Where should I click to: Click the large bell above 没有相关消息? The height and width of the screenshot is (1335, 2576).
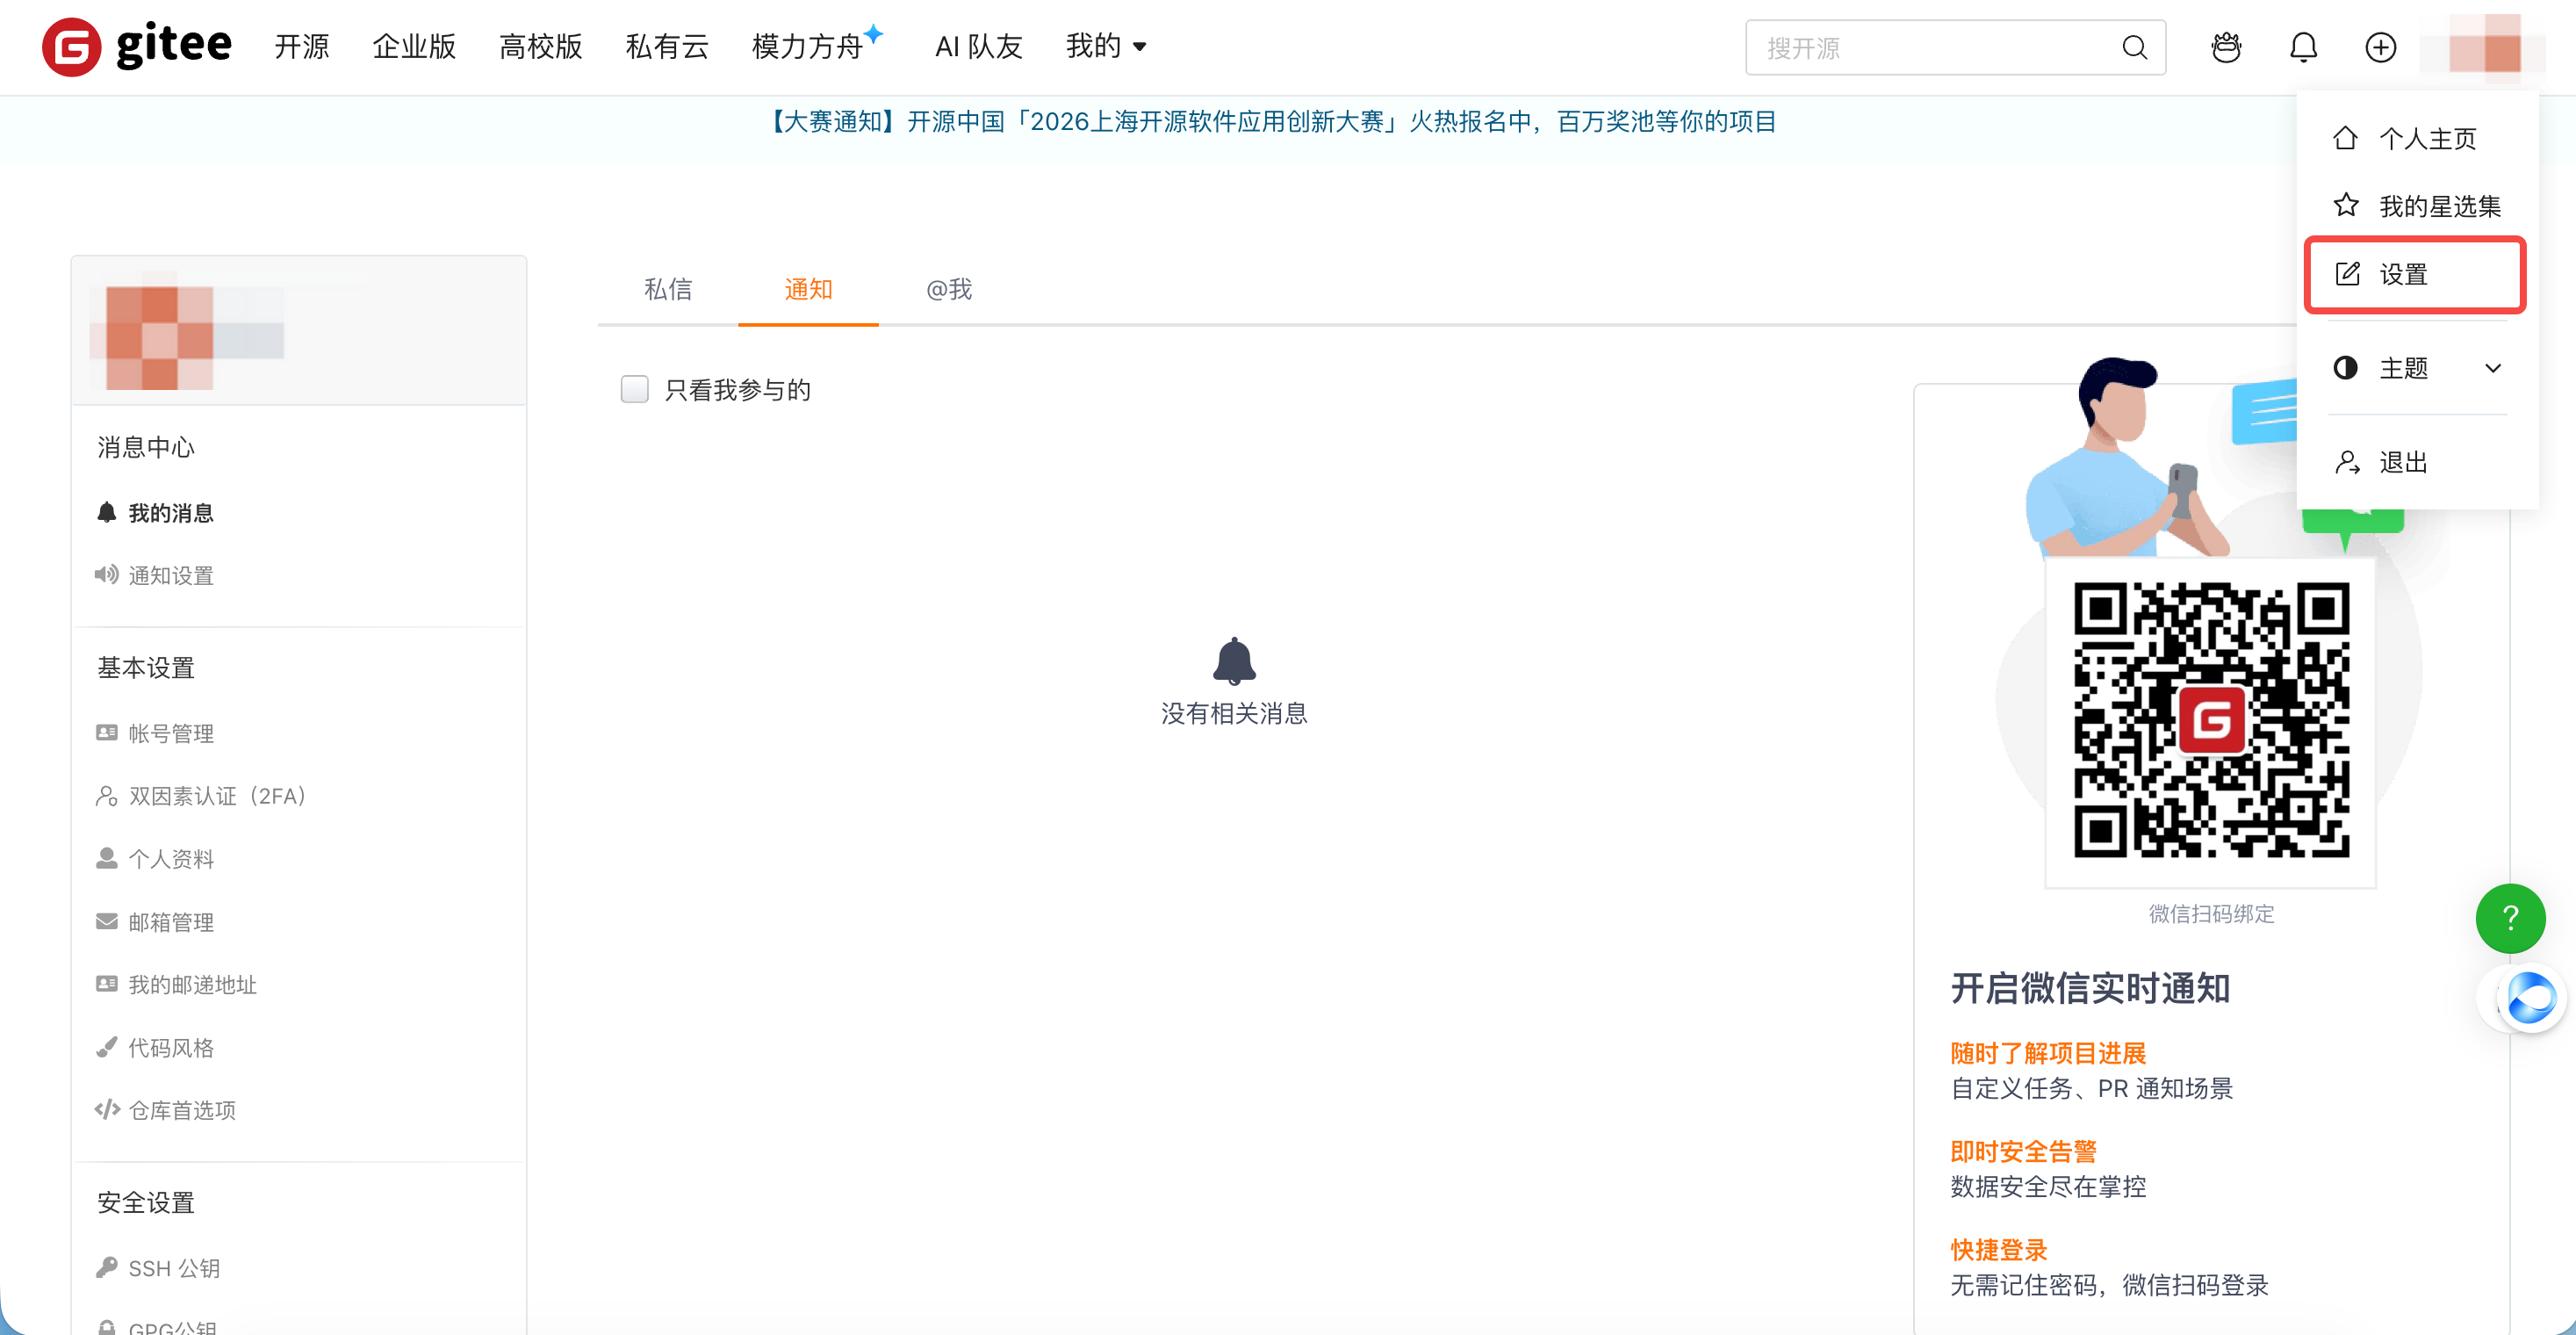click(x=1234, y=661)
